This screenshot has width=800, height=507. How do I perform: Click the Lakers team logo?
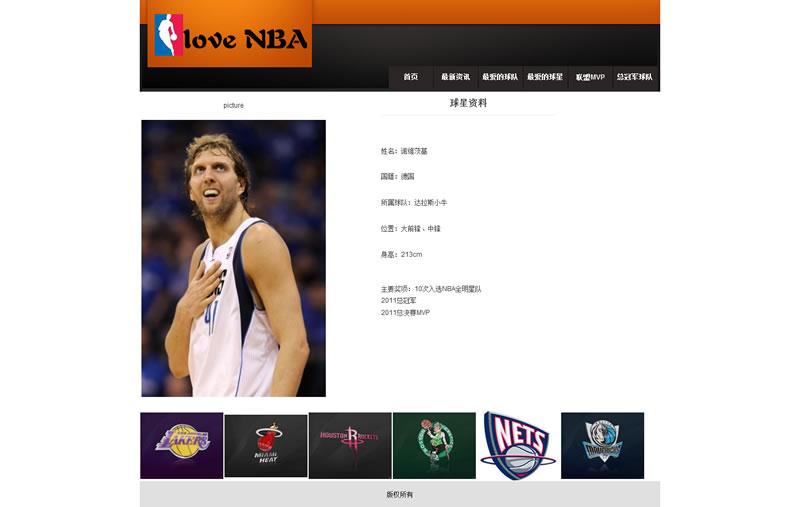(x=181, y=445)
